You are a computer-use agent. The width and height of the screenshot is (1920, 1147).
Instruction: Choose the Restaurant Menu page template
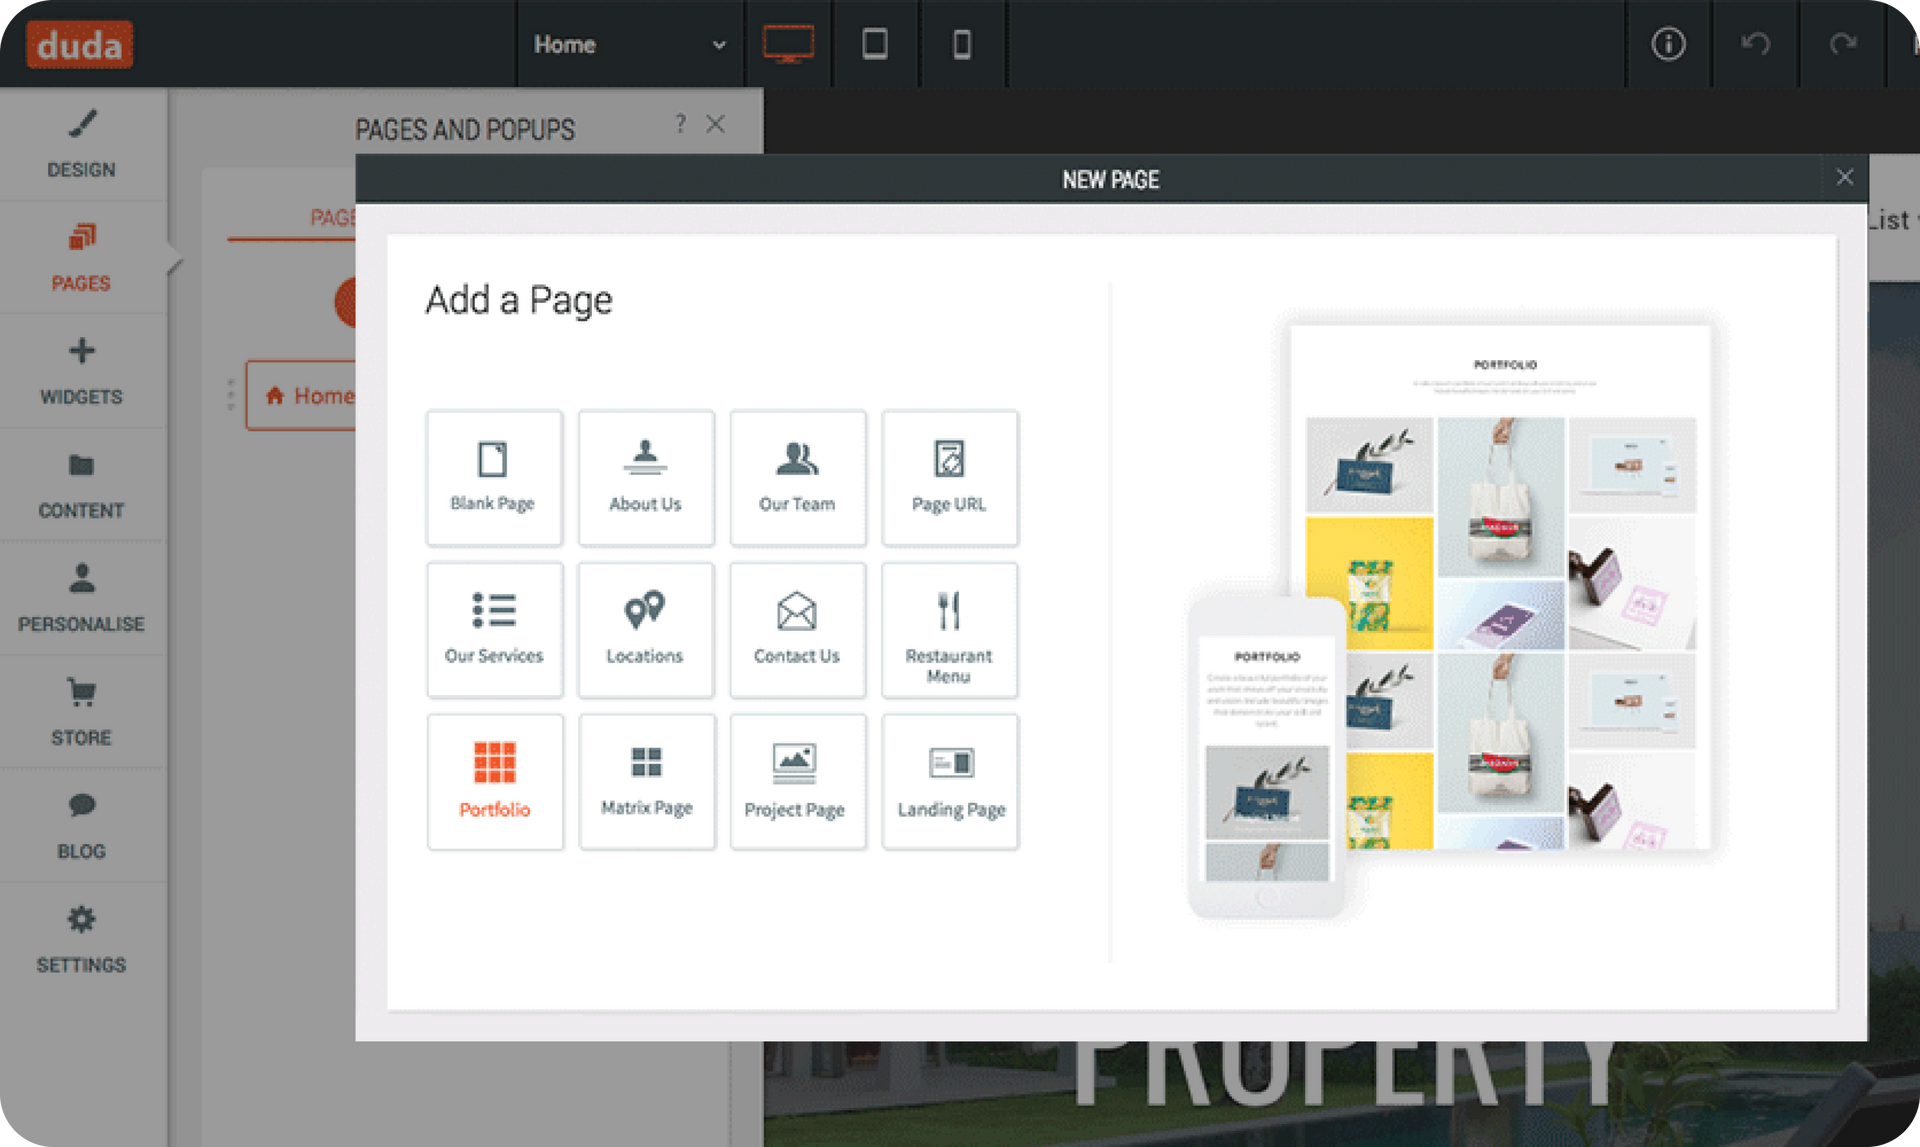[950, 630]
